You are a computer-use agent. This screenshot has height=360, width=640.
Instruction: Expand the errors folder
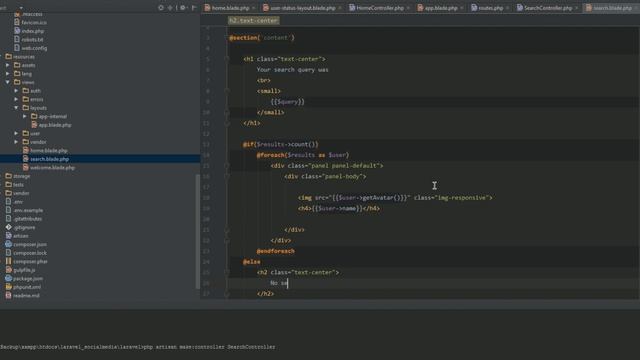(16, 100)
